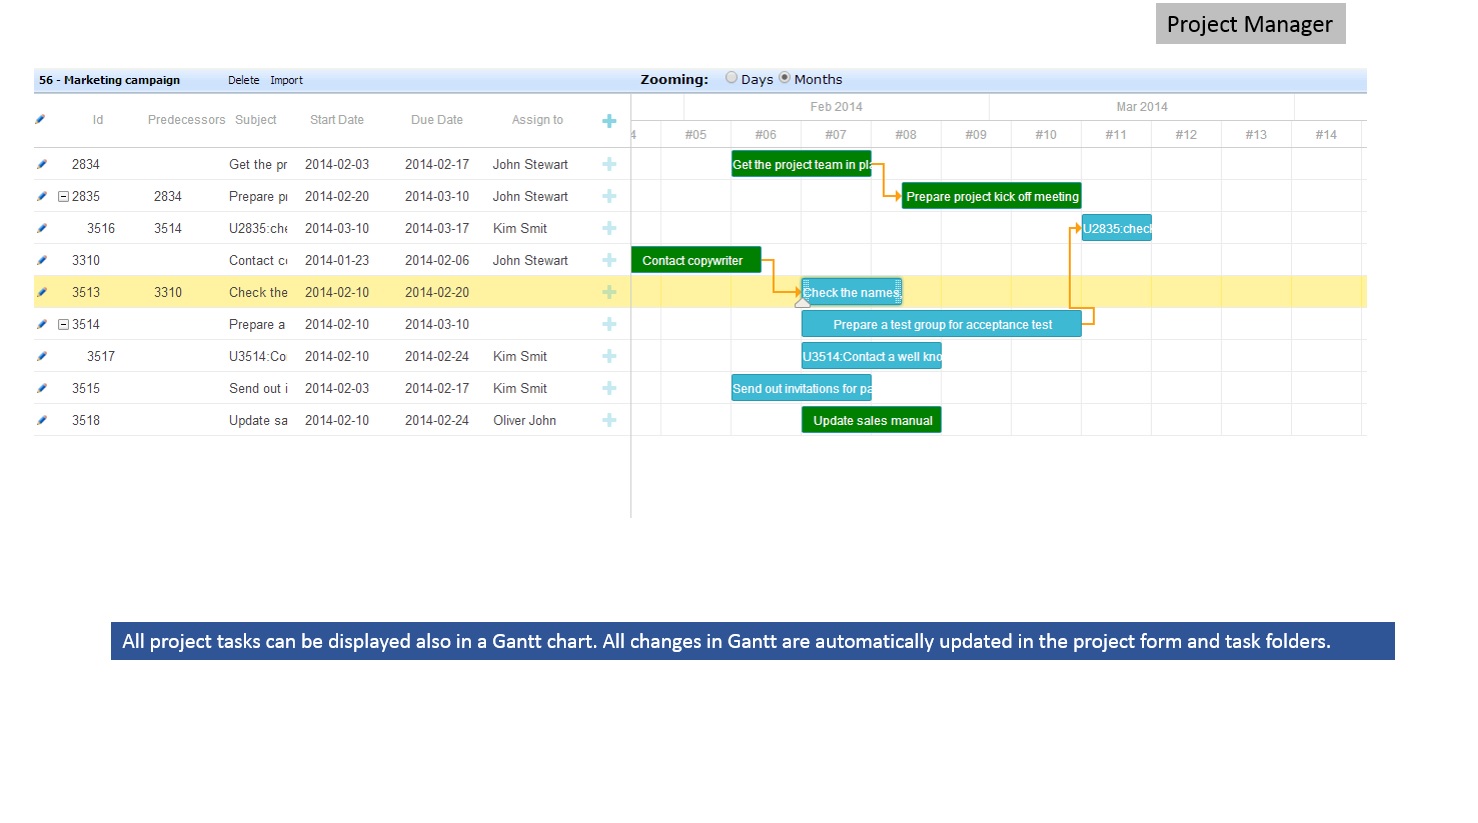This screenshot has height=823, width=1478.
Task: Select the Months zooming option
Action: 785,78
